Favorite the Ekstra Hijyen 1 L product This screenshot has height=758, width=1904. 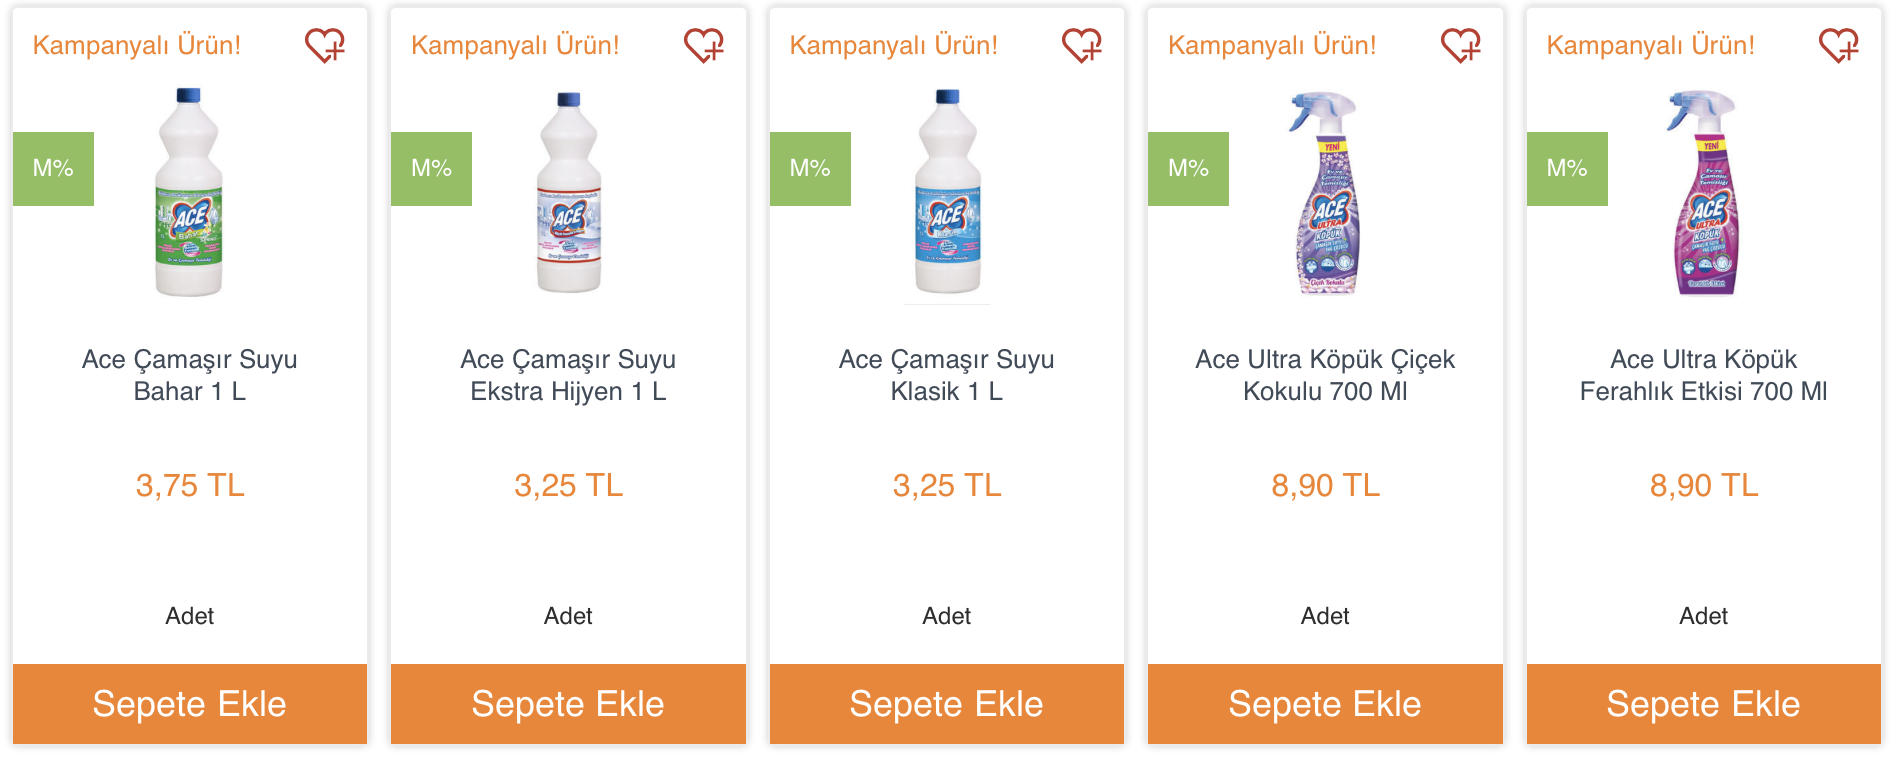pyautogui.click(x=704, y=45)
